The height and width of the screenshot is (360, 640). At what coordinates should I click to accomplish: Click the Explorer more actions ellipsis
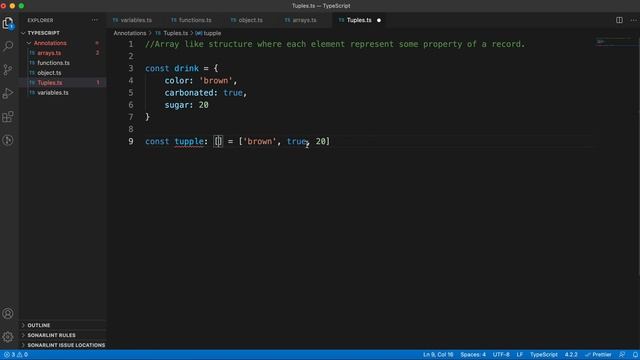click(95, 20)
